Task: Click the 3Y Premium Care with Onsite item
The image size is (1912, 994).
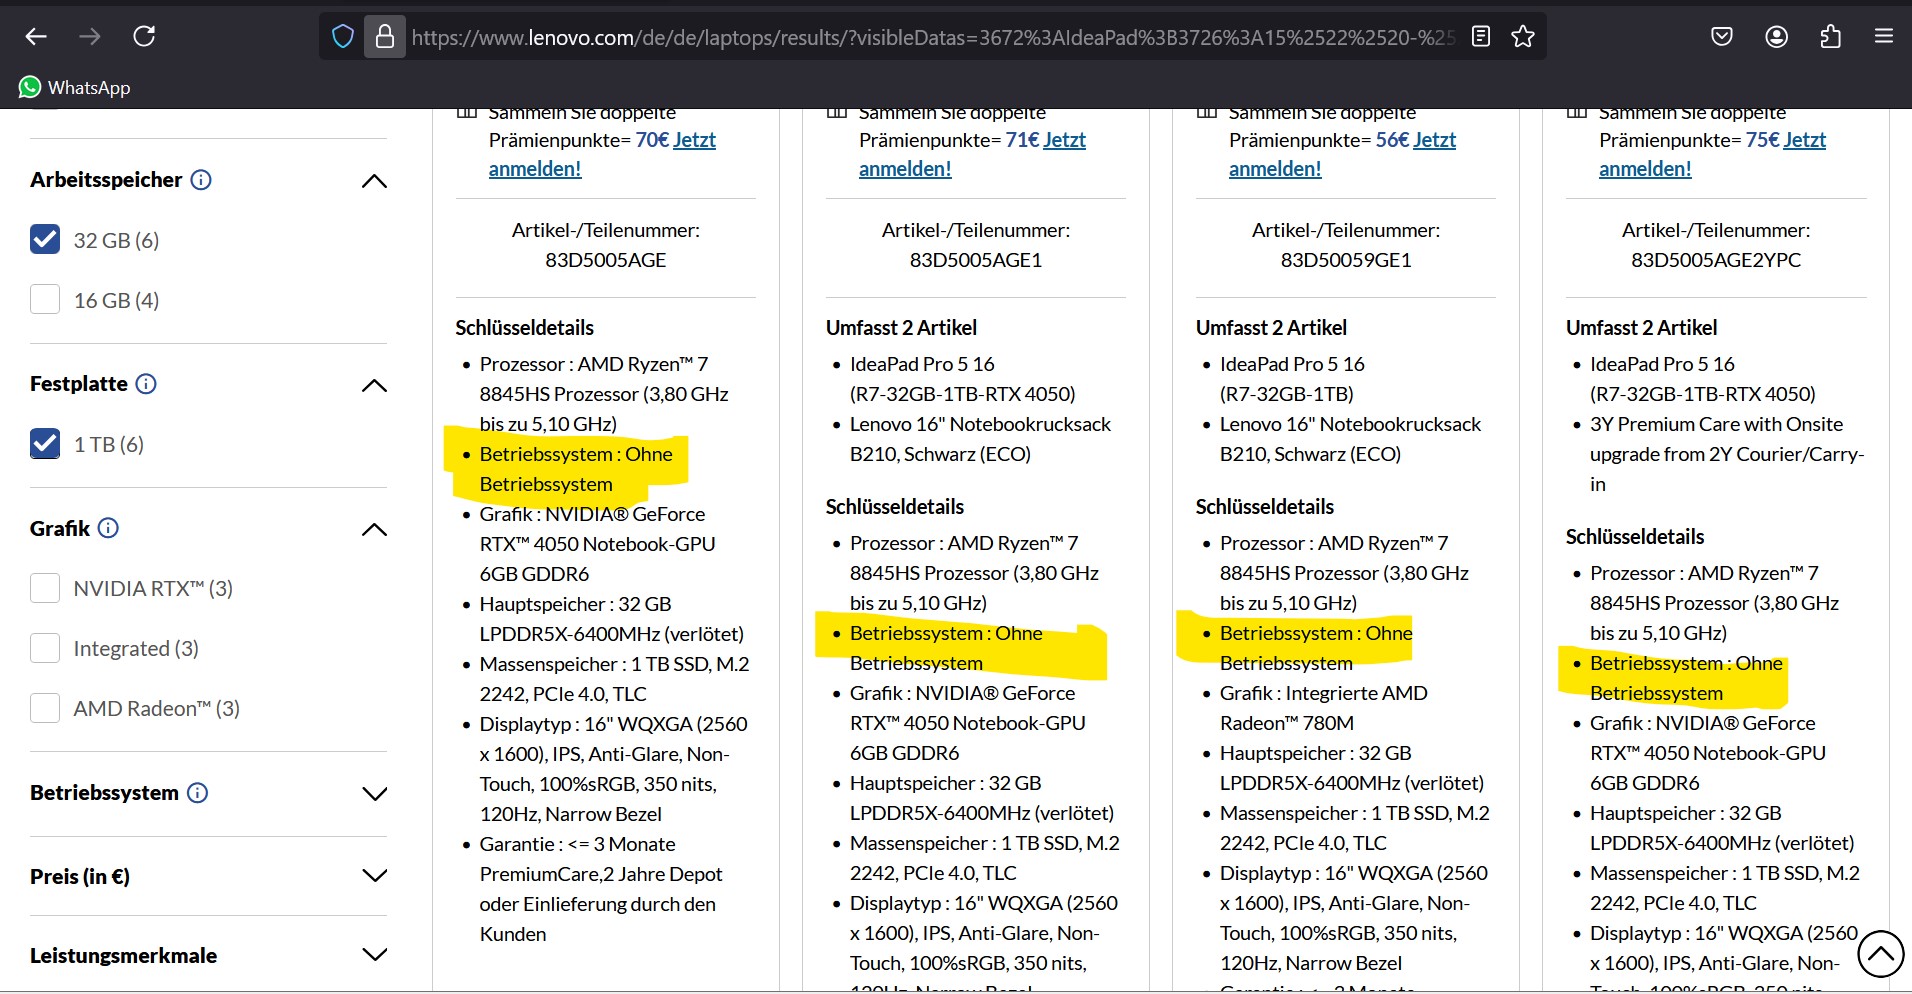Action: coord(1727,454)
